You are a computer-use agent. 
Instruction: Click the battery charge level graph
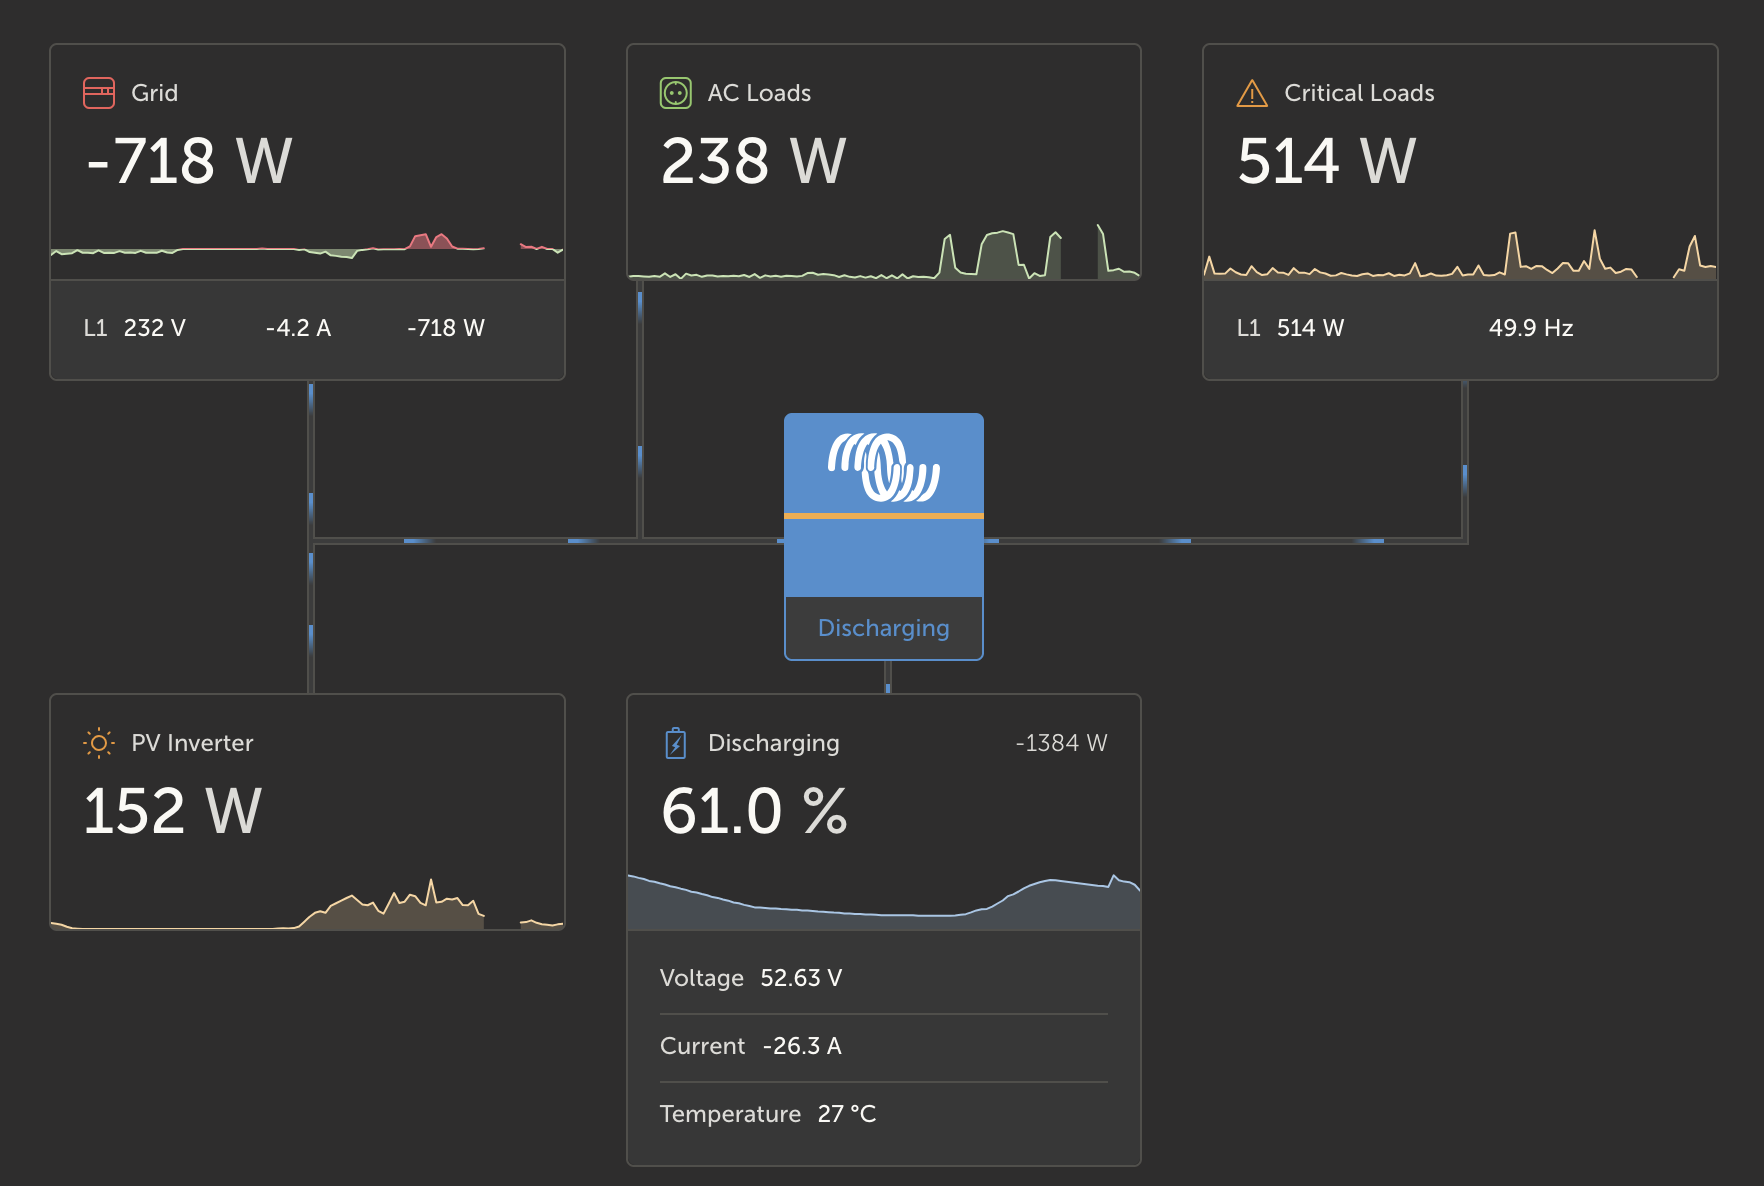click(884, 901)
